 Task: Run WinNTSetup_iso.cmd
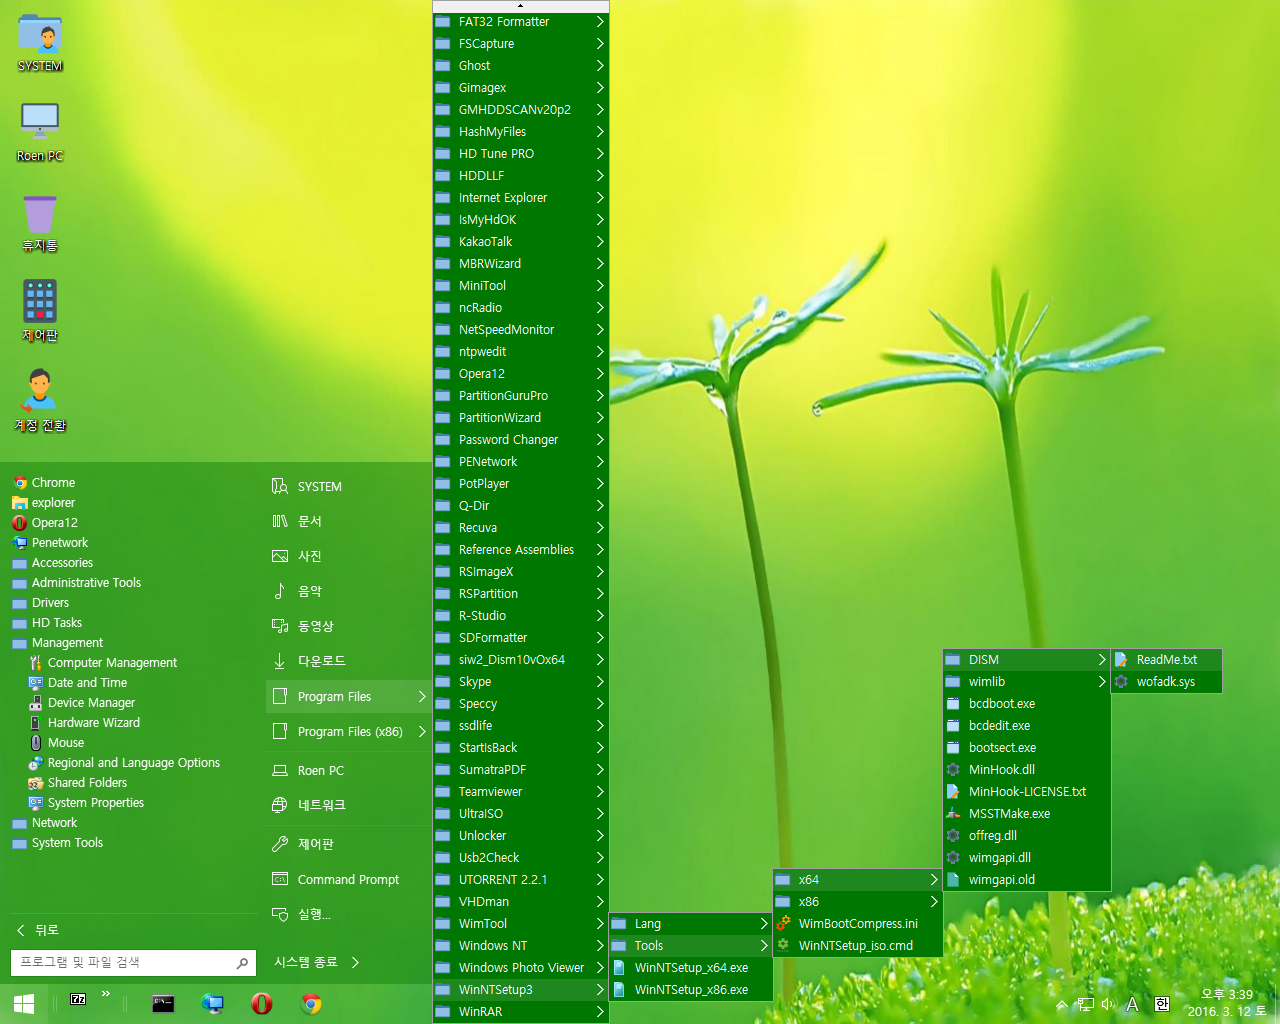coord(857,946)
